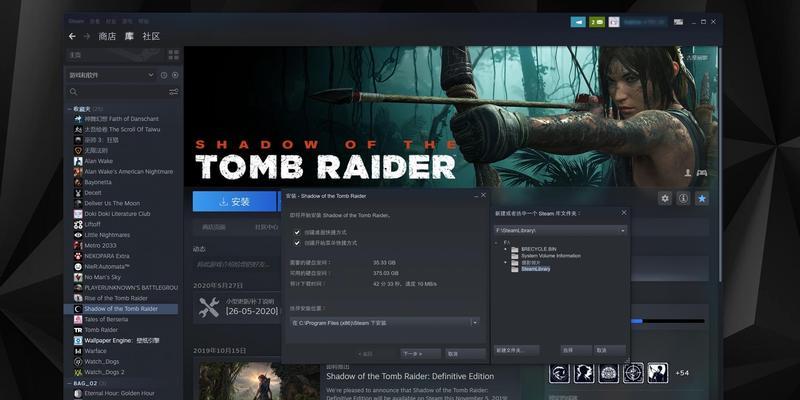Toggle create start menu shortcut checkbox
800x400 pixels.
pos(297,243)
